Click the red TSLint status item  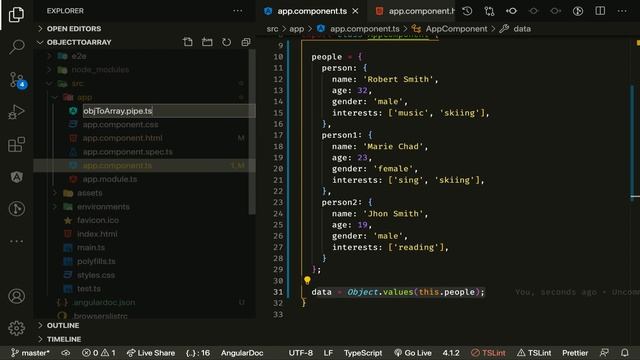[488, 353]
